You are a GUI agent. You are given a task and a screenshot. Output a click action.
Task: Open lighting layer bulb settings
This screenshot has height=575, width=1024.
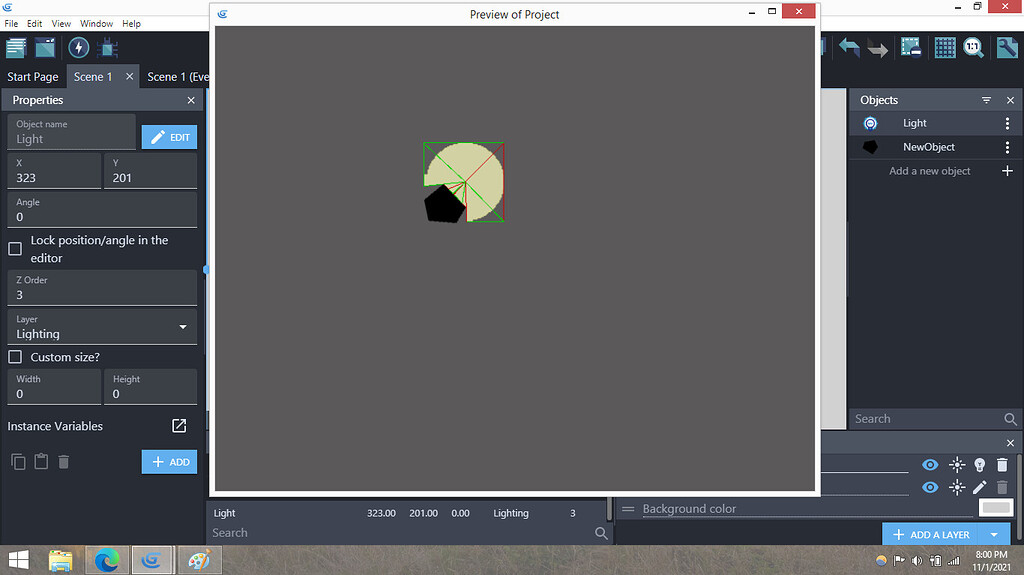tap(979, 465)
